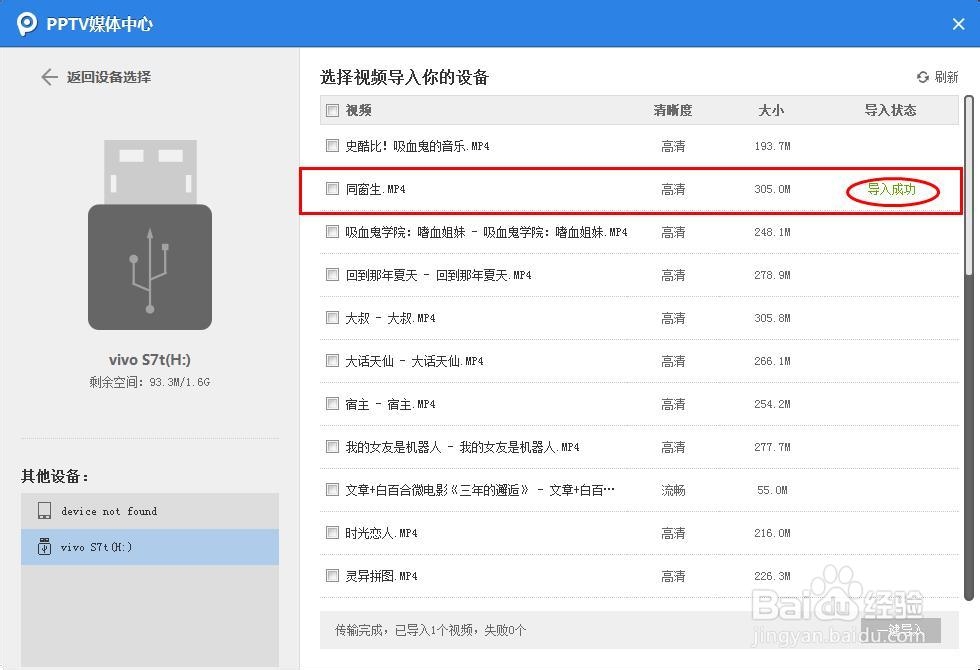The image size is (980, 670).
Task: Click the white X close icon
Action: click(957, 24)
